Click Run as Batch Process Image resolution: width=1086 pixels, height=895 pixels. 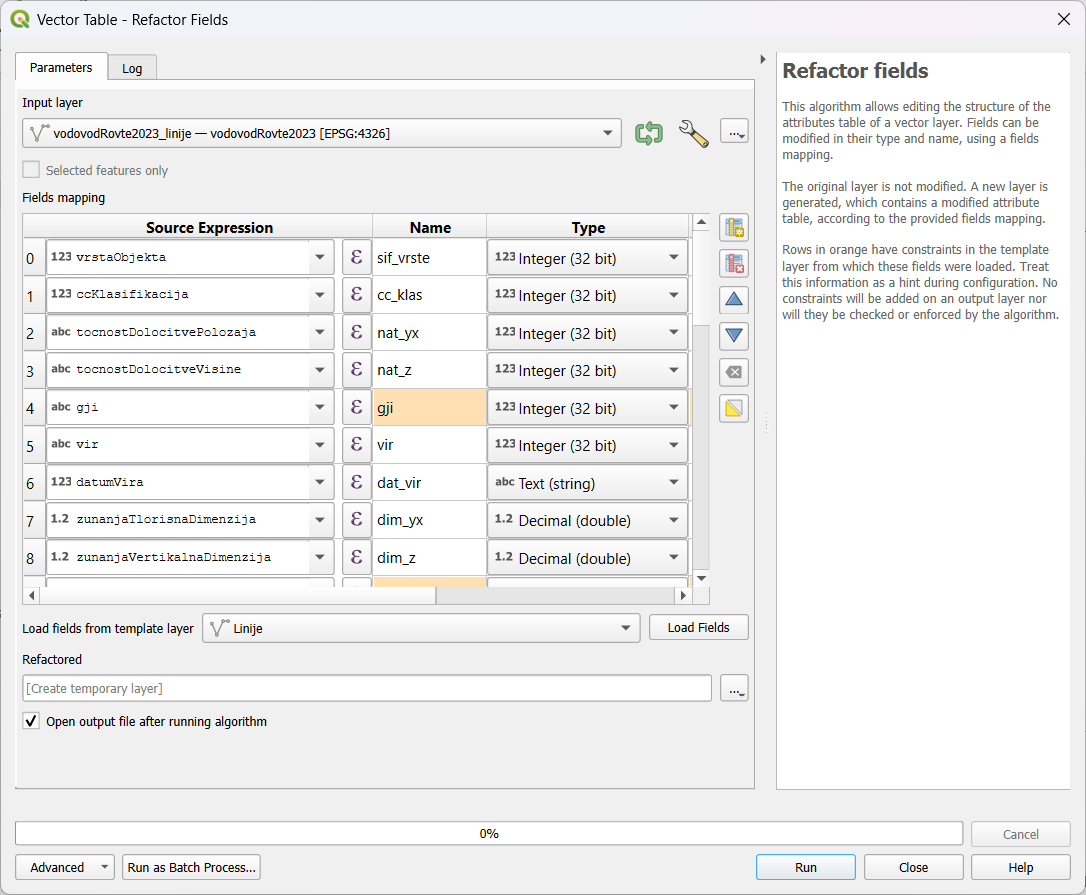[190, 866]
